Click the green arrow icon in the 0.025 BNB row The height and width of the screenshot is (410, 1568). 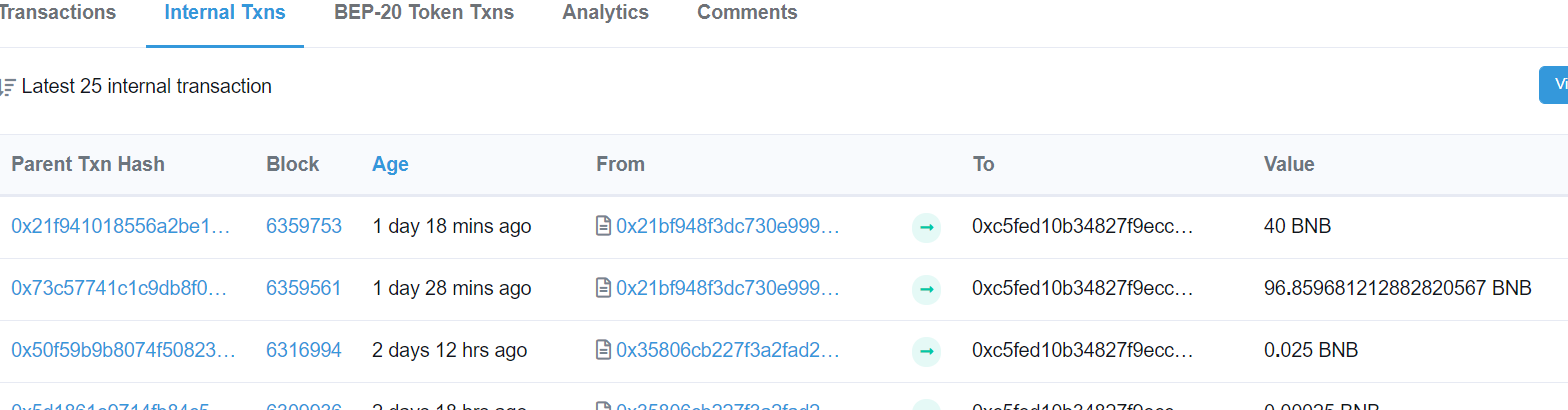tap(927, 352)
